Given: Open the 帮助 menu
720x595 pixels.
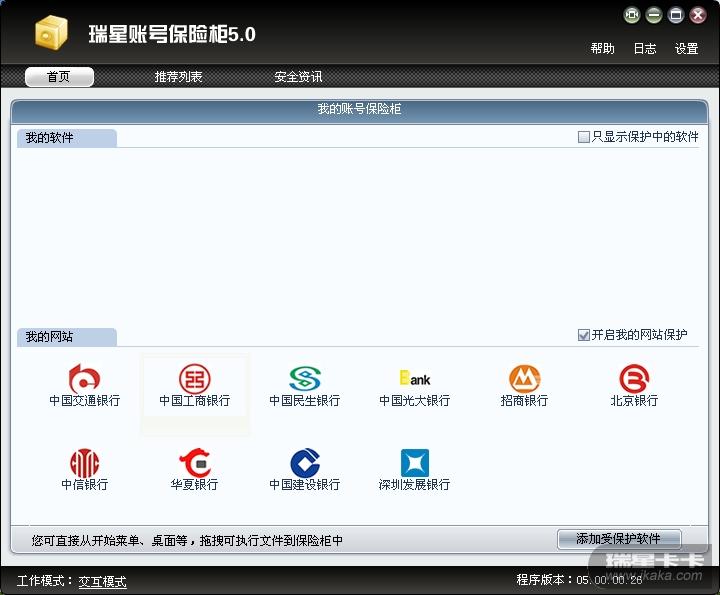Looking at the screenshot, I should point(602,48).
